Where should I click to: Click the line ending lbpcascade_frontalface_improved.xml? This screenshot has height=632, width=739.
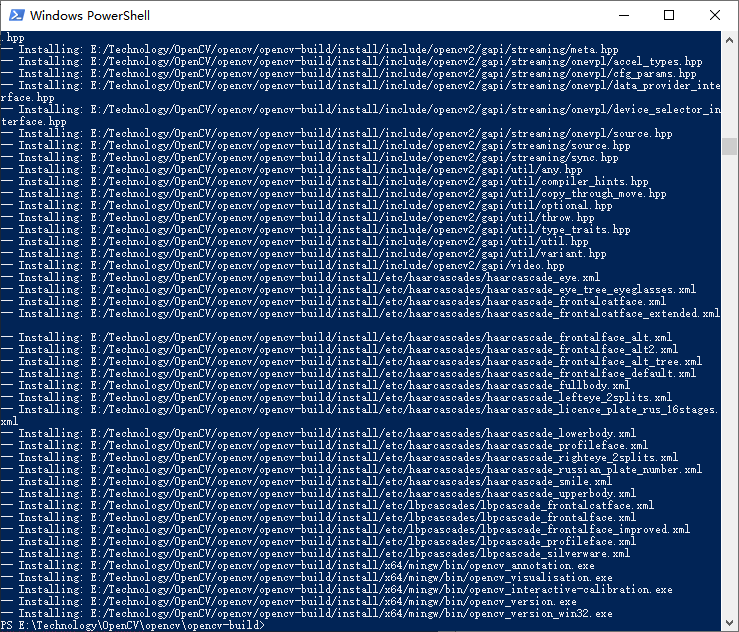(345, 529)
